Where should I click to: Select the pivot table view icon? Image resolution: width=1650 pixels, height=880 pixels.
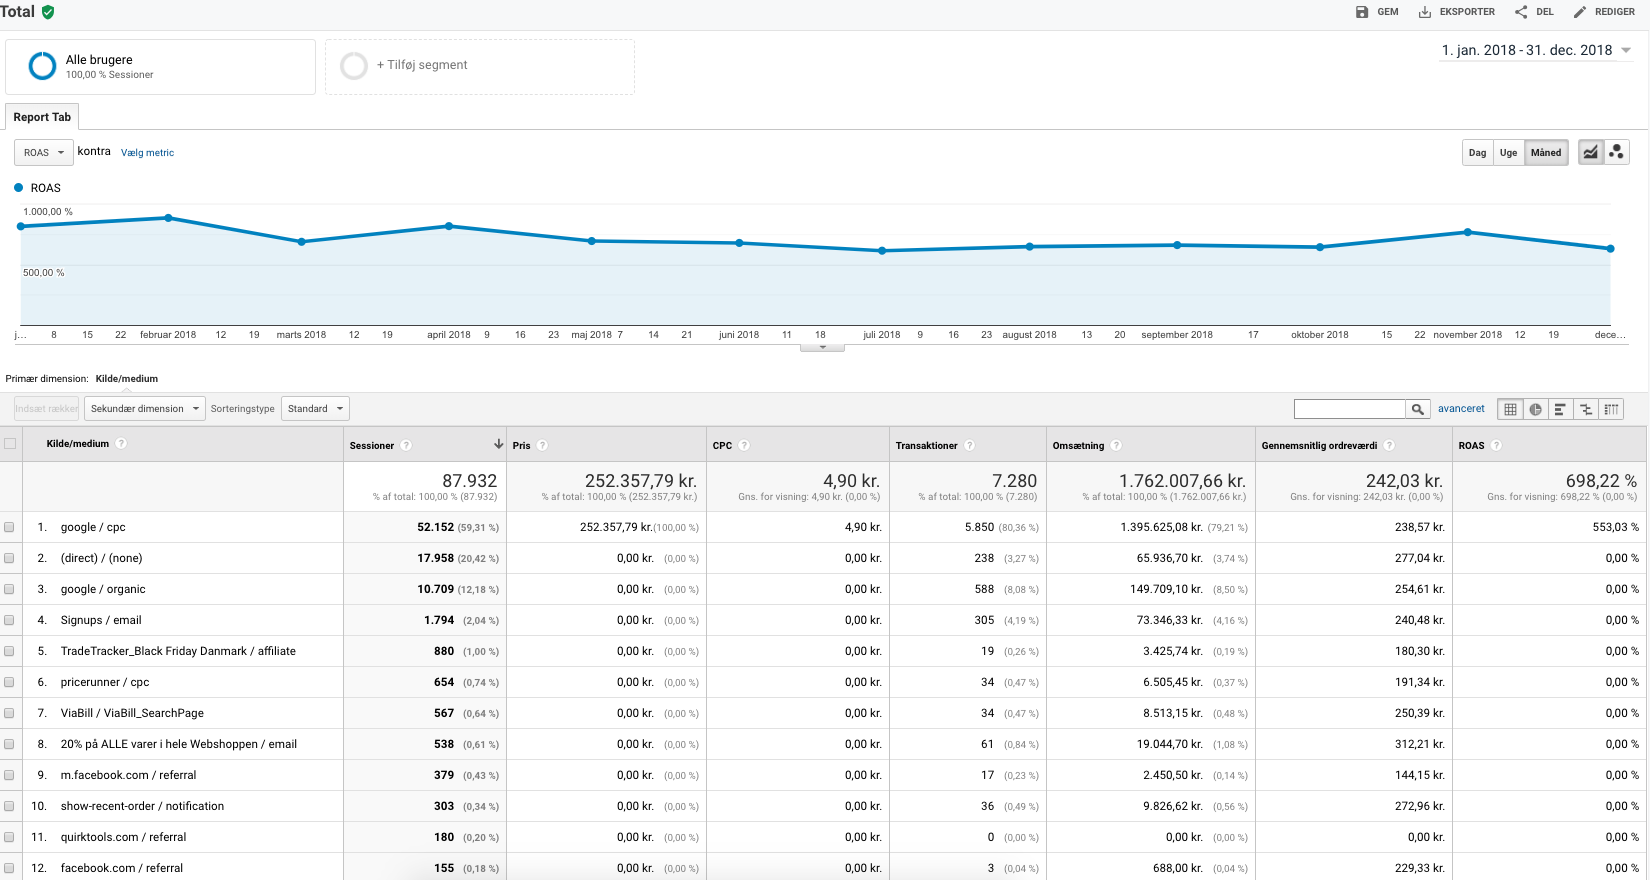point(1611,409)
